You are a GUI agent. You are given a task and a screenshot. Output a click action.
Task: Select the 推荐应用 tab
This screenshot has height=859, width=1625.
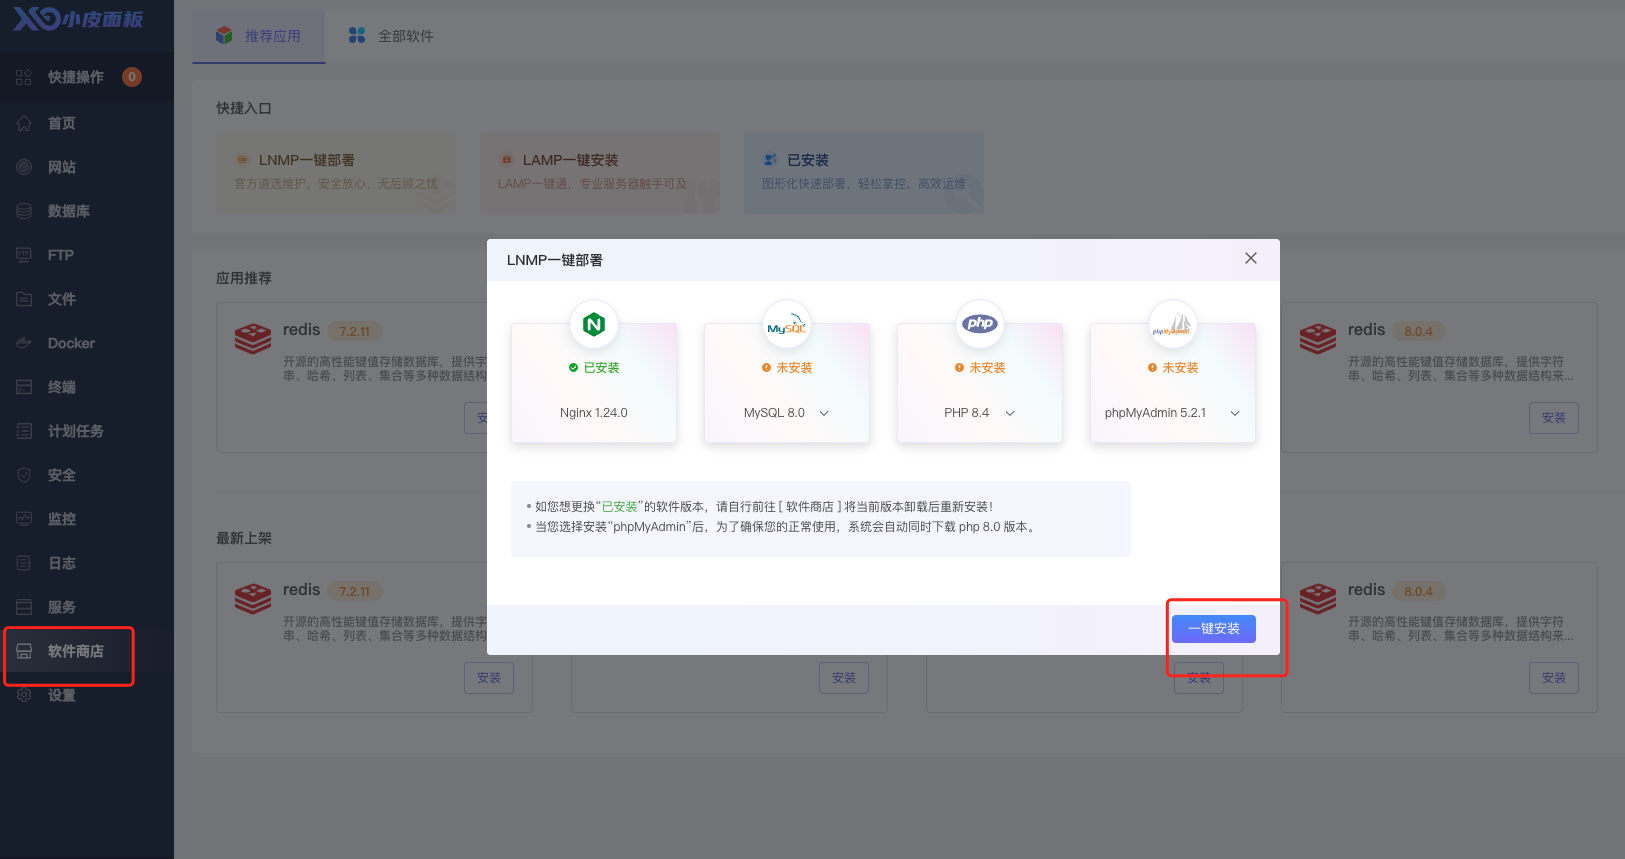tap(259, 36)
